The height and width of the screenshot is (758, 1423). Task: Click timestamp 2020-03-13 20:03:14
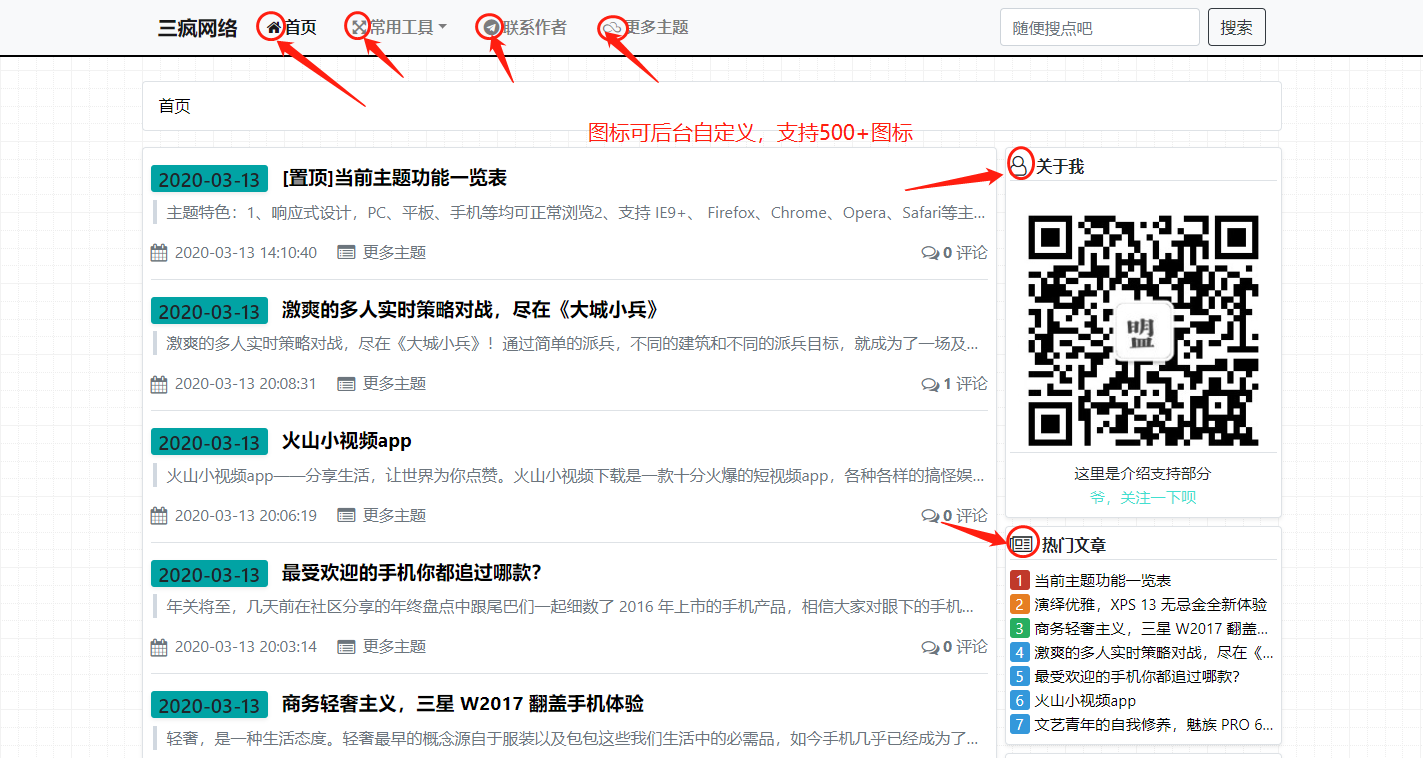click(246, 647)
